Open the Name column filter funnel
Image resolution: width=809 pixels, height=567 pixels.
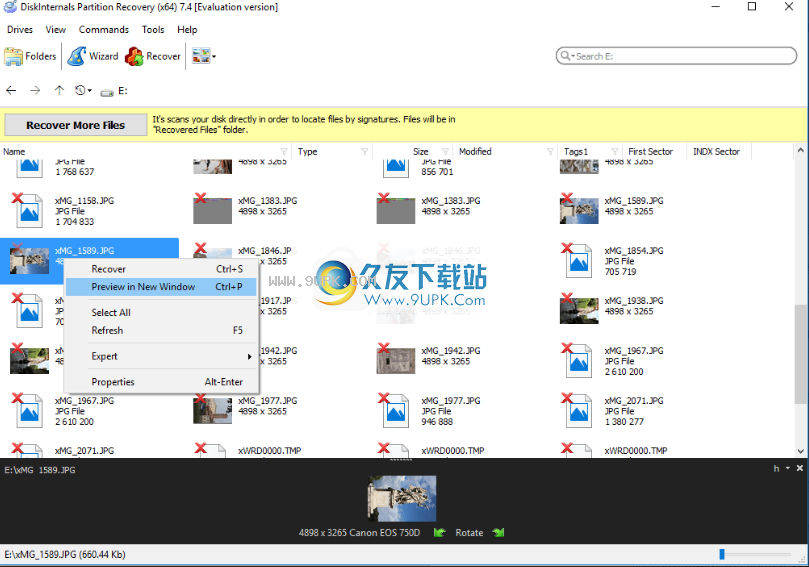click(x=284, y=152)
